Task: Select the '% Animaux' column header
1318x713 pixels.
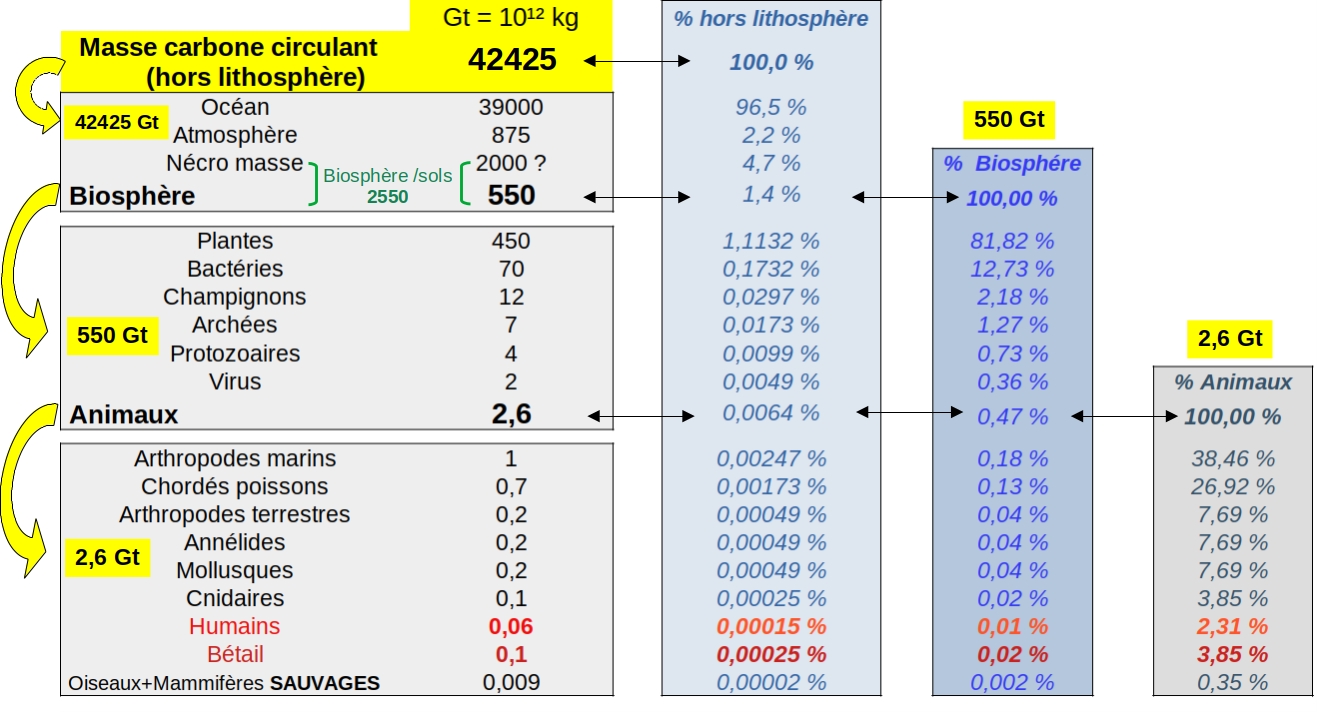Action: click(x=1232, y=382)
